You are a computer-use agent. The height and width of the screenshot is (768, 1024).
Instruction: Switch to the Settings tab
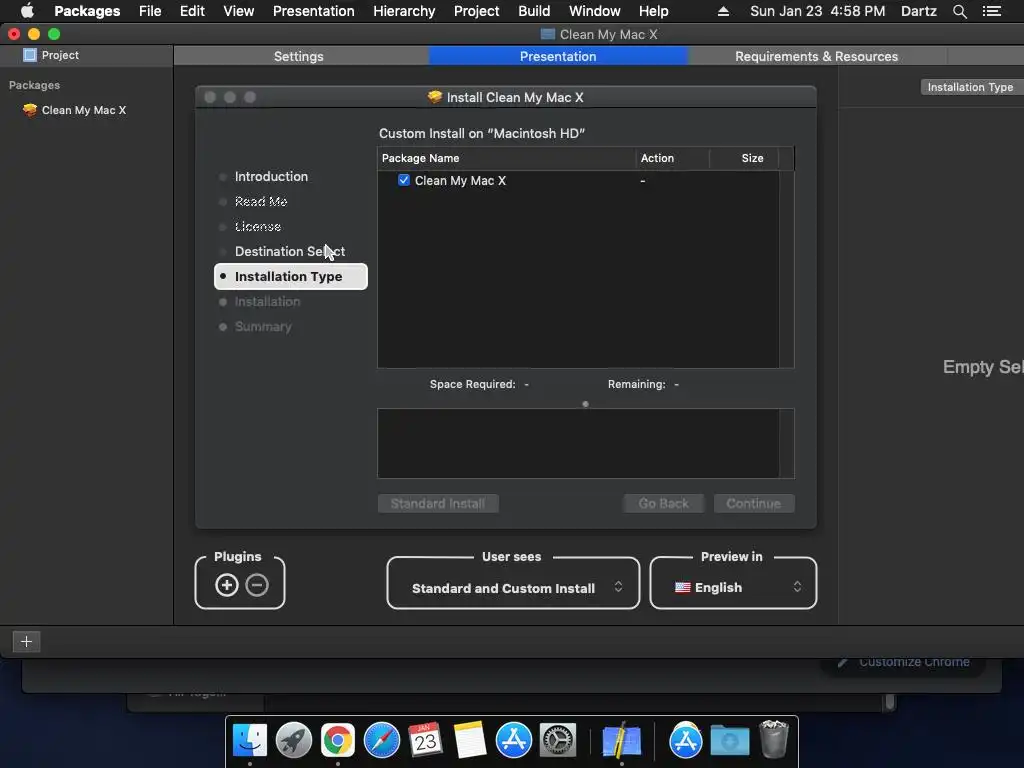click(298, 56)
